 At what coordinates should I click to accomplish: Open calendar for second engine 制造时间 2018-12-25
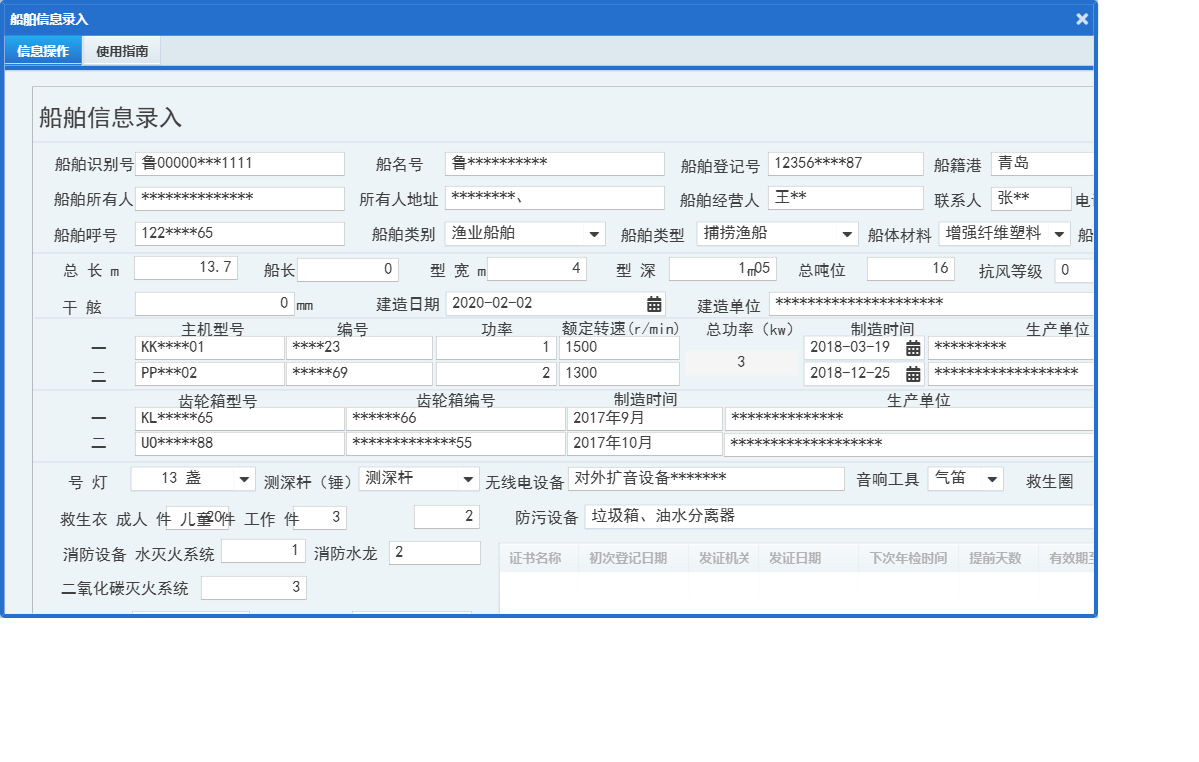point(912,373)
